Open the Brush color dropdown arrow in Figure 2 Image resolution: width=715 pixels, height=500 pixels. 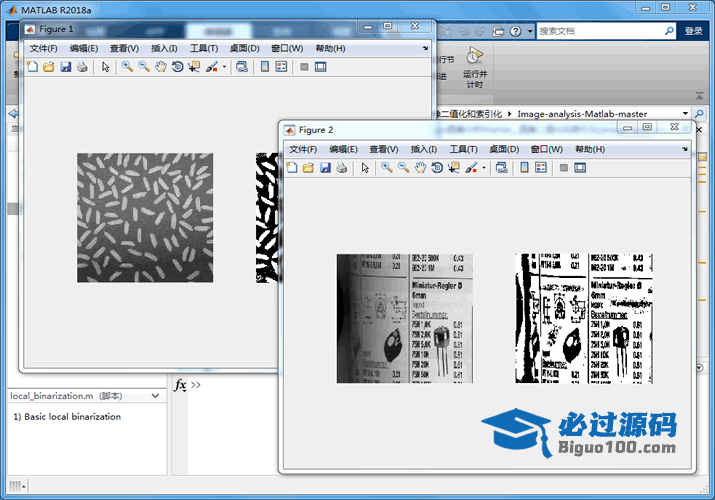pyautogui.click(x=484, y=168)
